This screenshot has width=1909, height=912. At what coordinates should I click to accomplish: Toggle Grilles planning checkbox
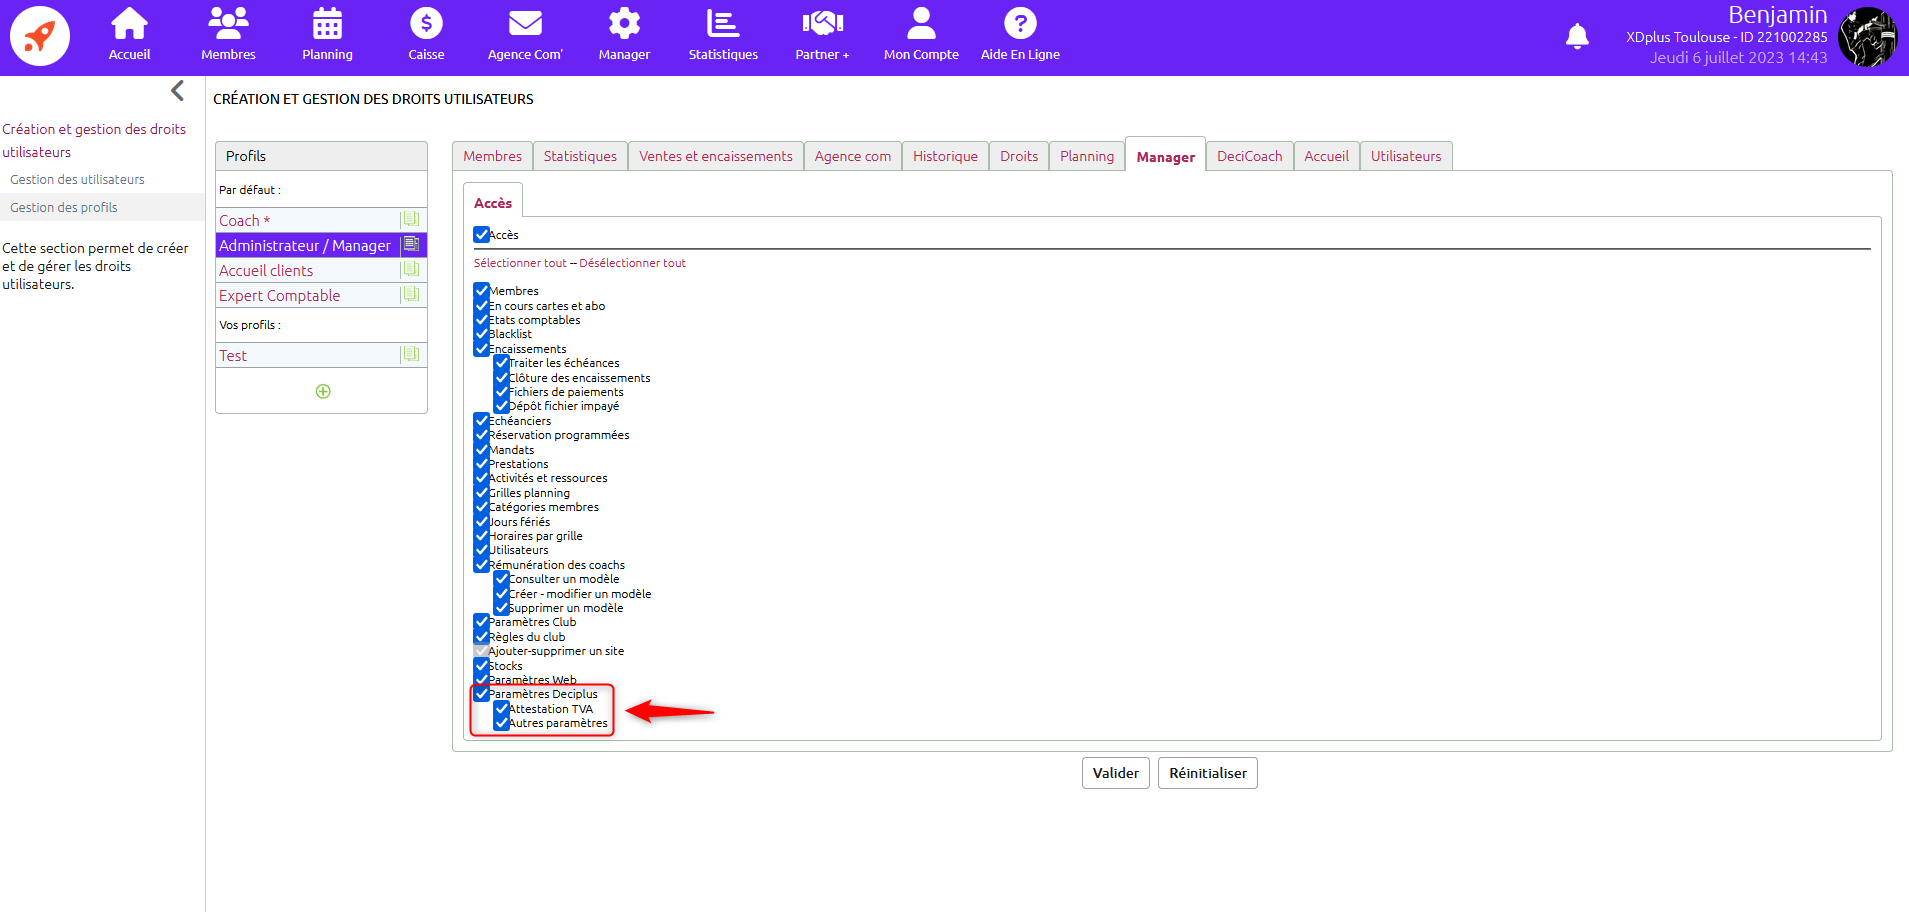482,493
